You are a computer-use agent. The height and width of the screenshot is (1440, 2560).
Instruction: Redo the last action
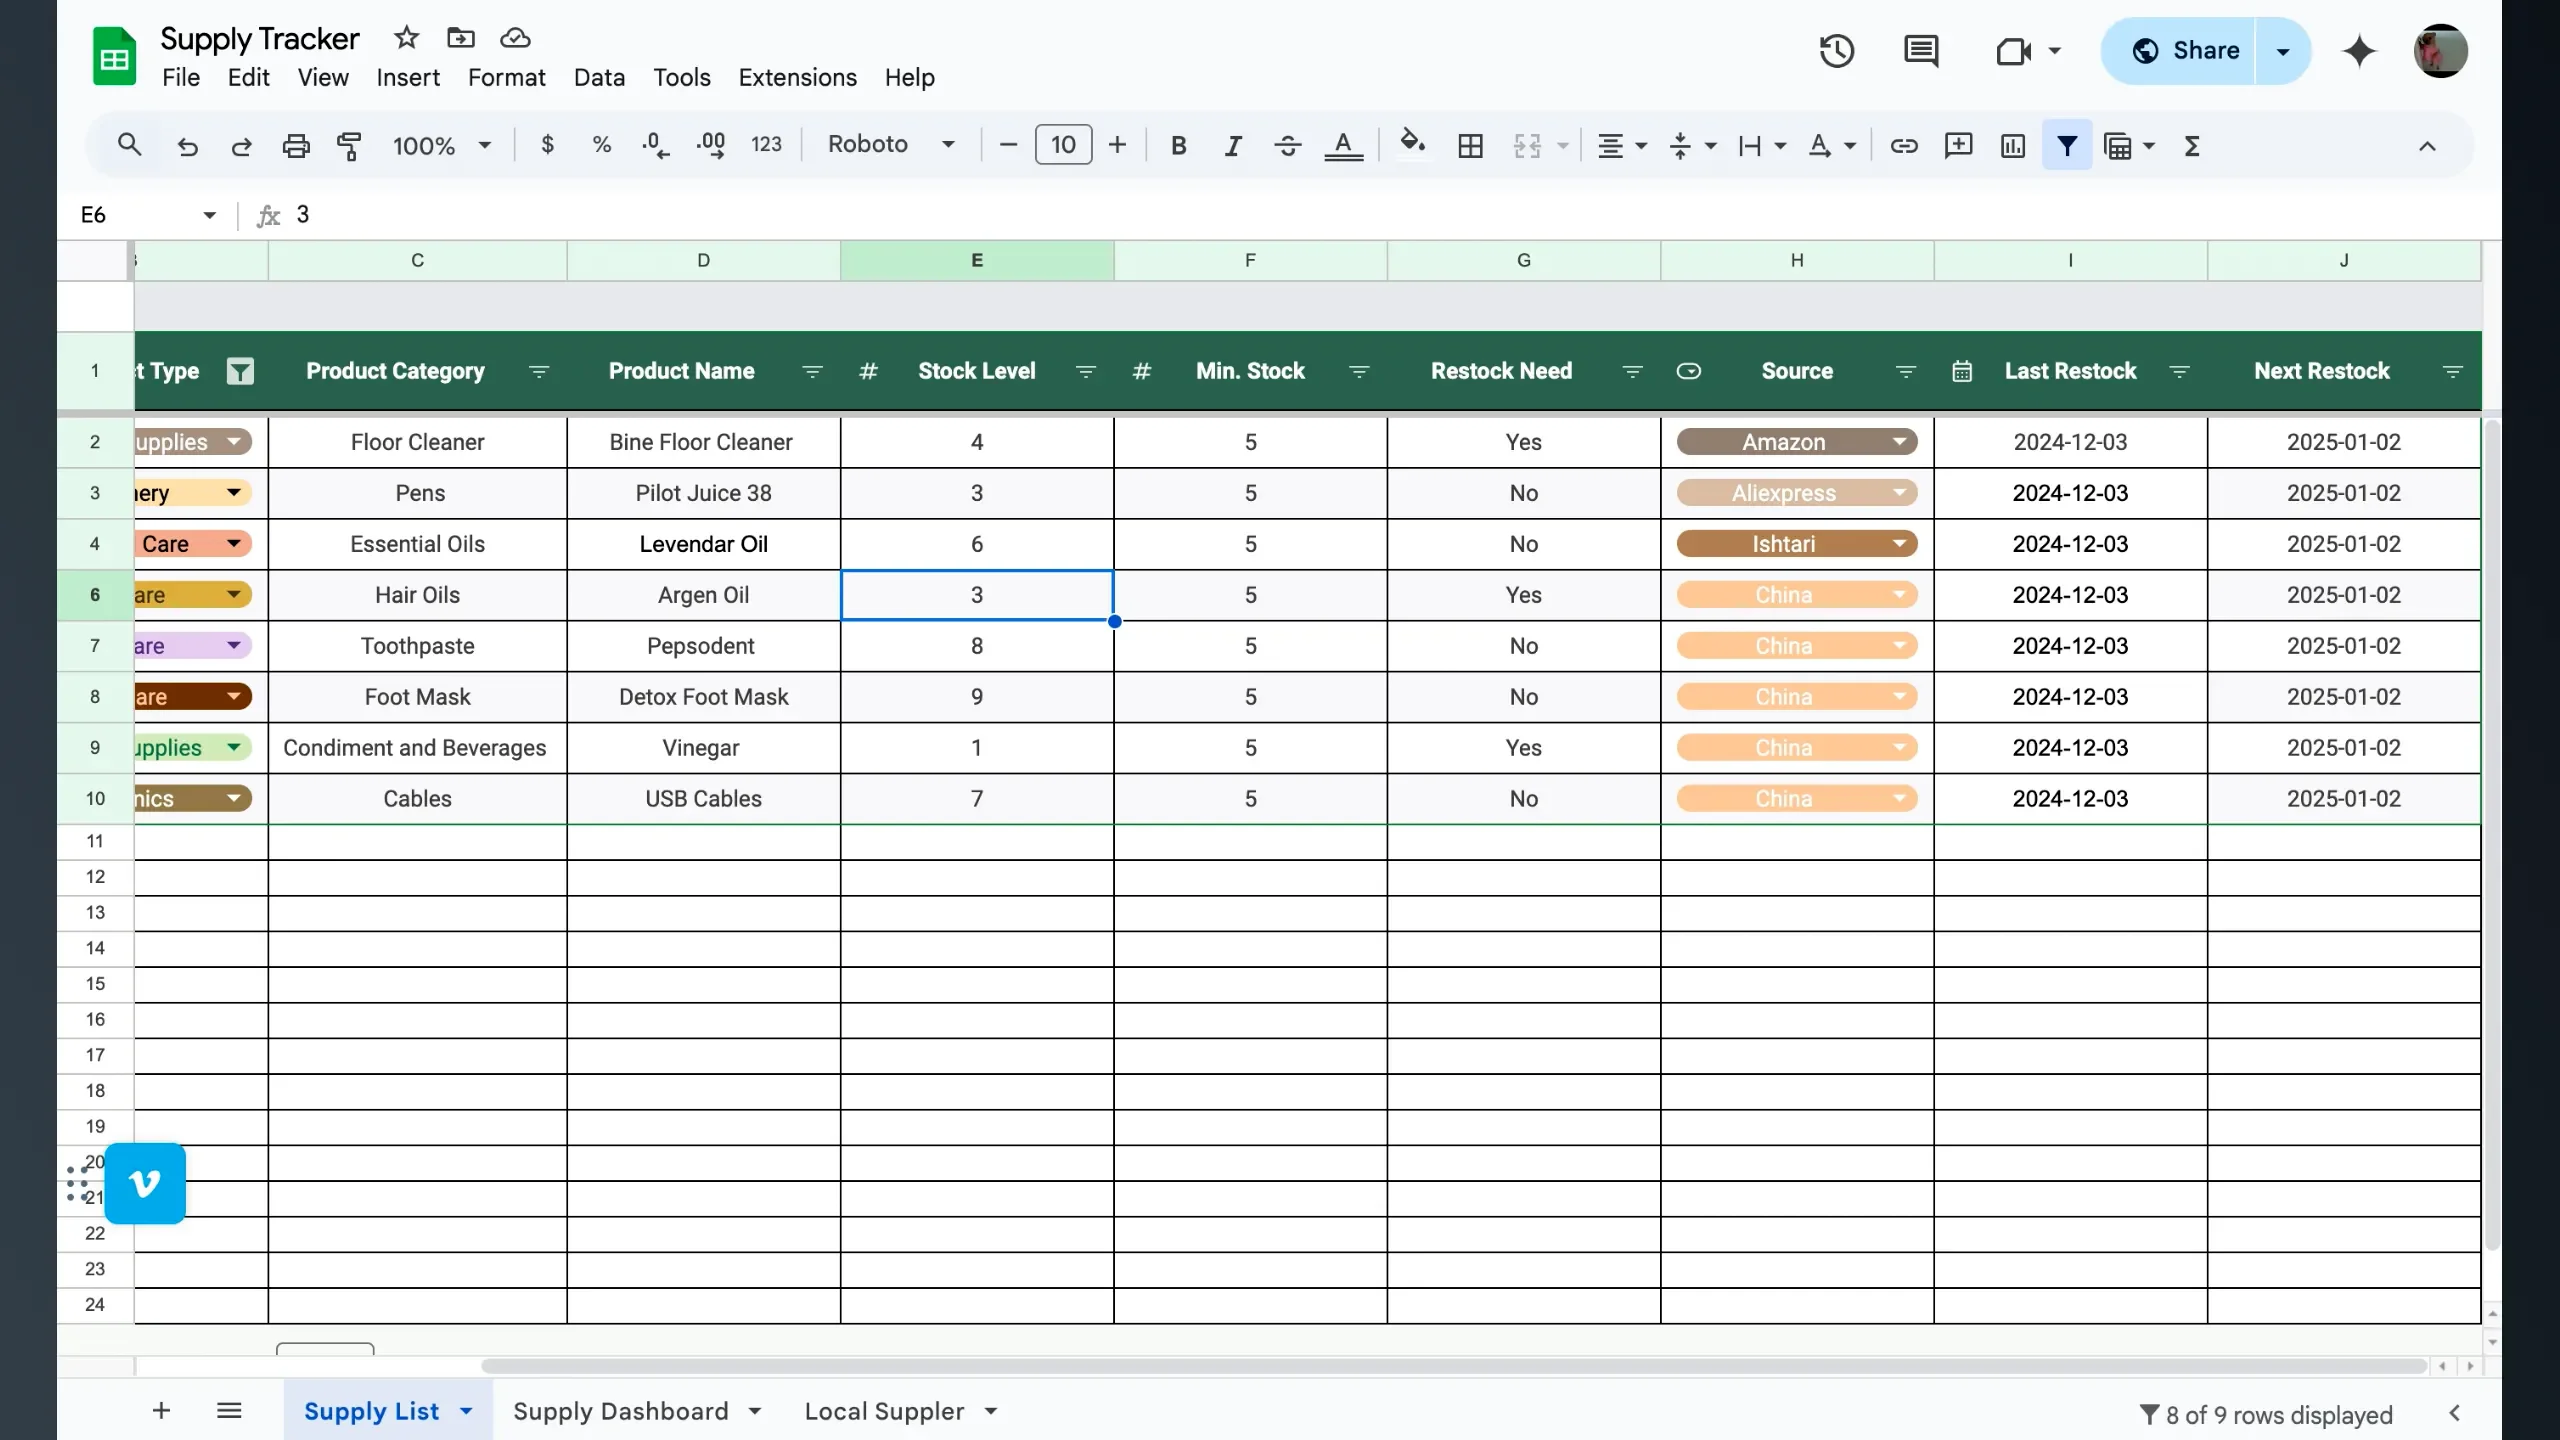tap(241, 146)
